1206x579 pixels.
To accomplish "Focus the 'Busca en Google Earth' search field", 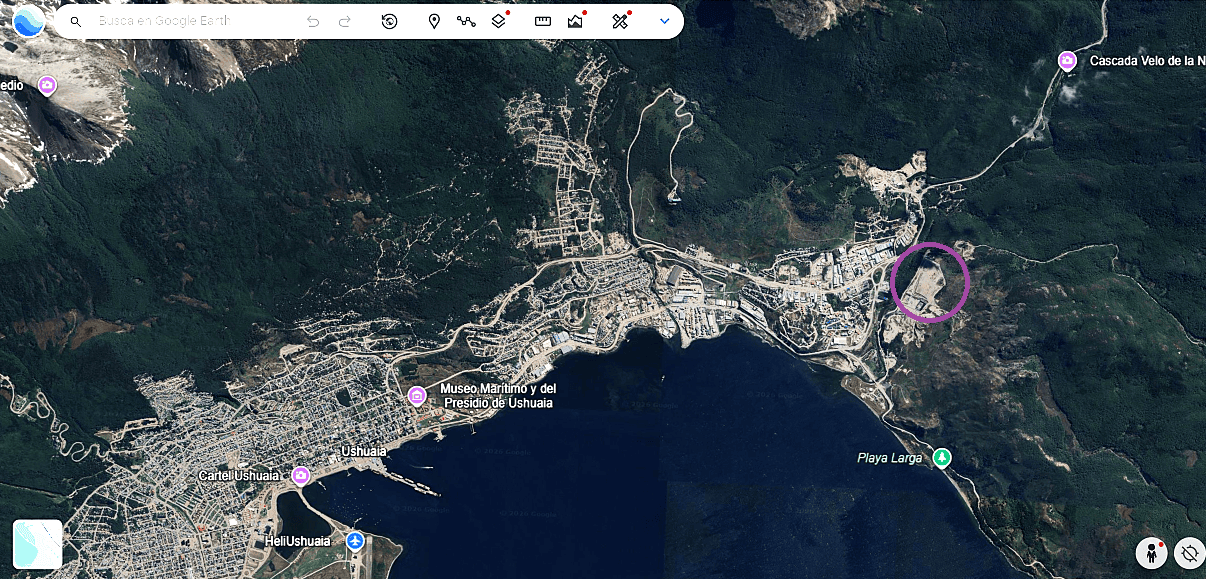I will click(x=190, y=21).
